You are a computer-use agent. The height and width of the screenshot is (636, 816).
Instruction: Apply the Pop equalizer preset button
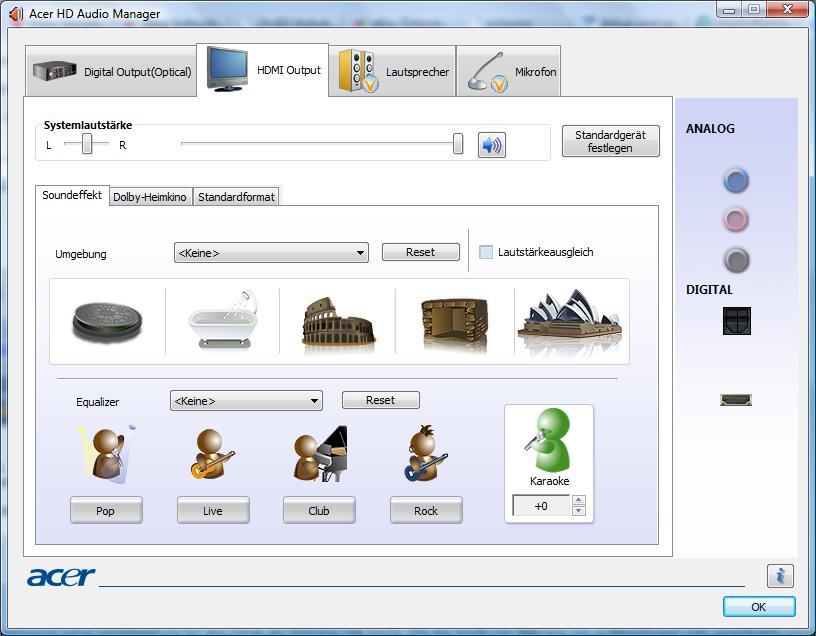click(106, 511)
